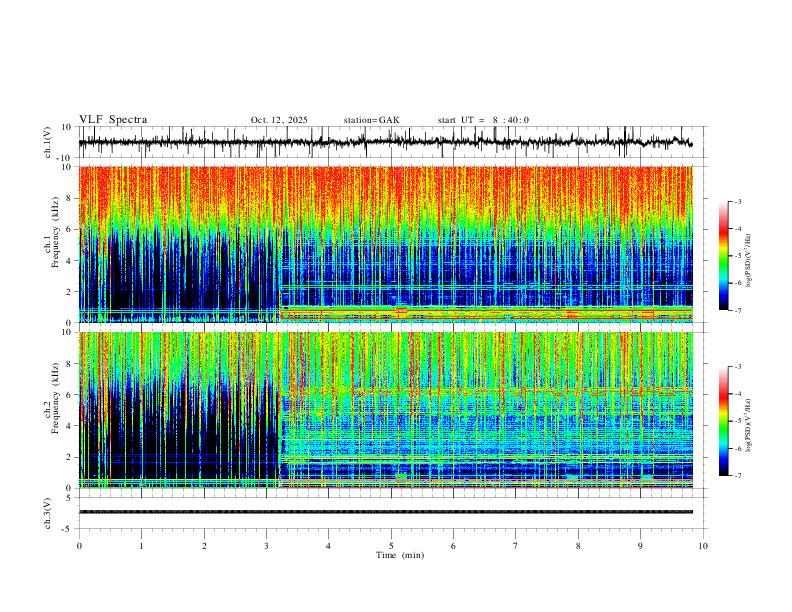The height and width of the screenshot is (612, 792).
Task: Click the time axis tick label "5"
Action: tap(391, 546)
